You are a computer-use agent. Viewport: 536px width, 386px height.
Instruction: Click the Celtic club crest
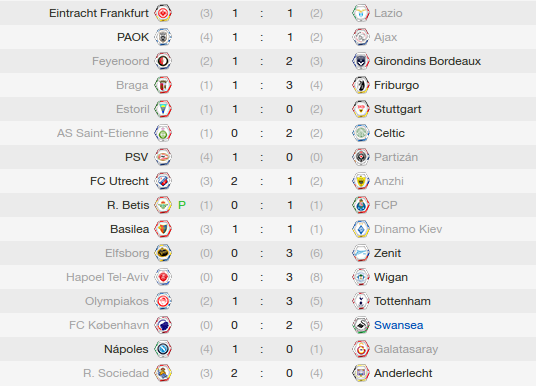point(361,133)
